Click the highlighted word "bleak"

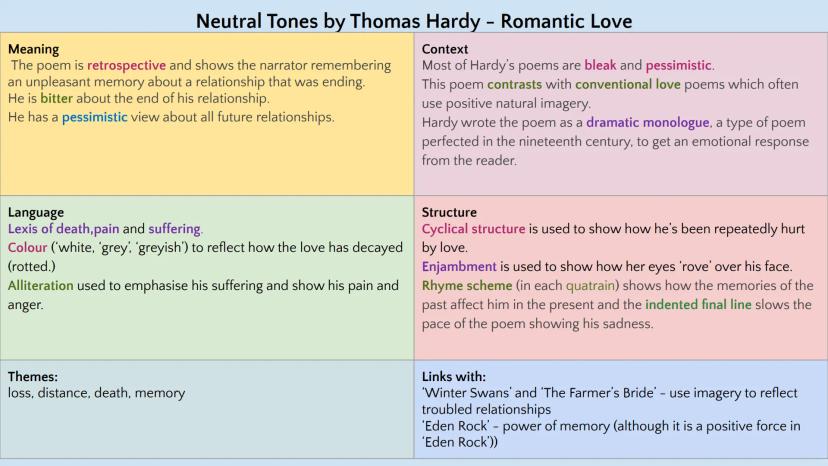[600, 66]
